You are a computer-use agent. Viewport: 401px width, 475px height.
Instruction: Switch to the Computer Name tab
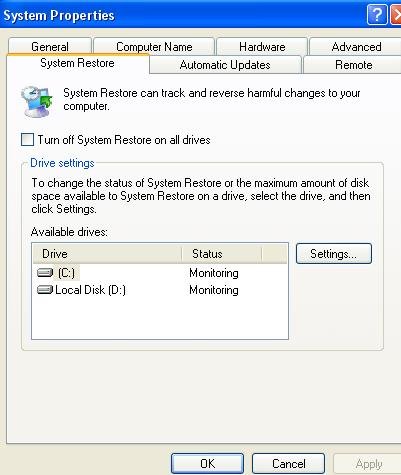pos(154,46)
